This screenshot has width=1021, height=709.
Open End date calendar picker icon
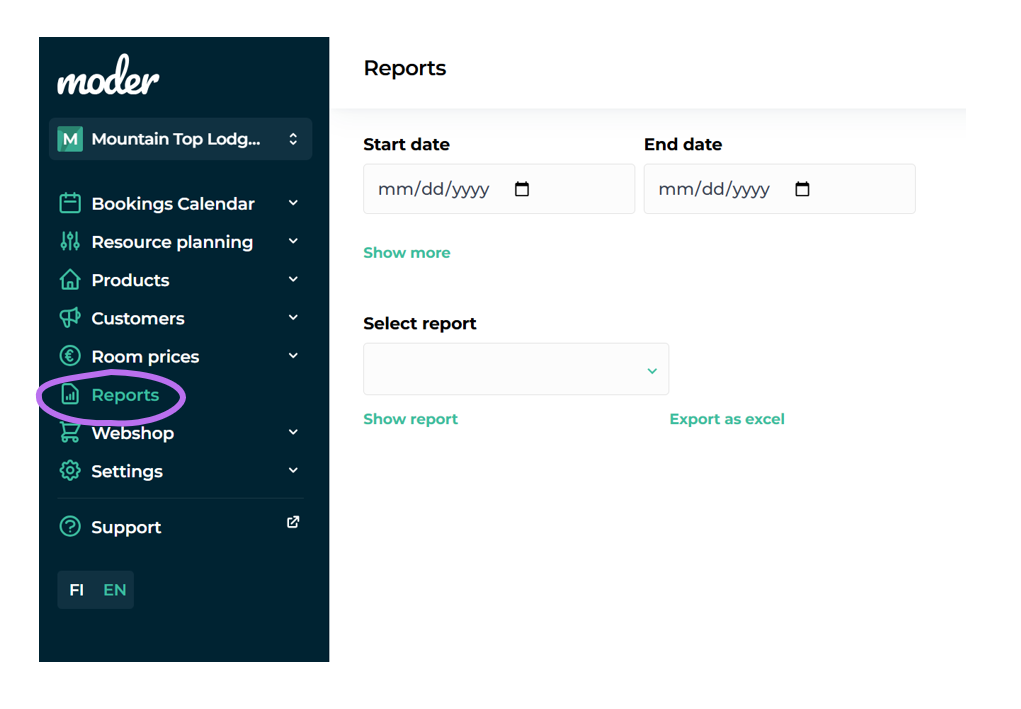click(x=802, y=189)
